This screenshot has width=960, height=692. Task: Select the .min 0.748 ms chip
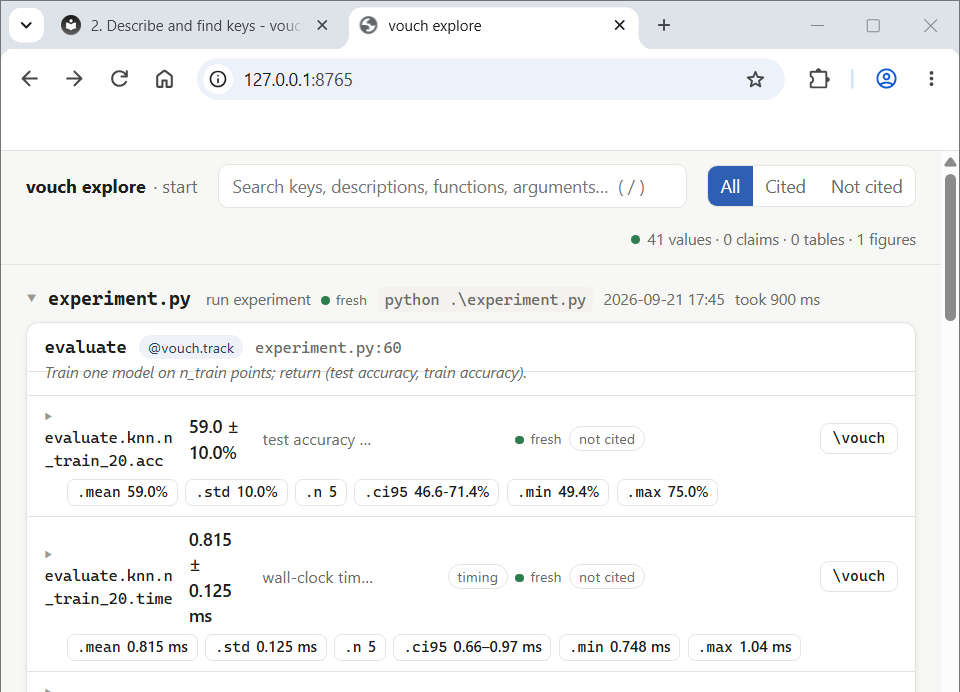tap(620, 647)
